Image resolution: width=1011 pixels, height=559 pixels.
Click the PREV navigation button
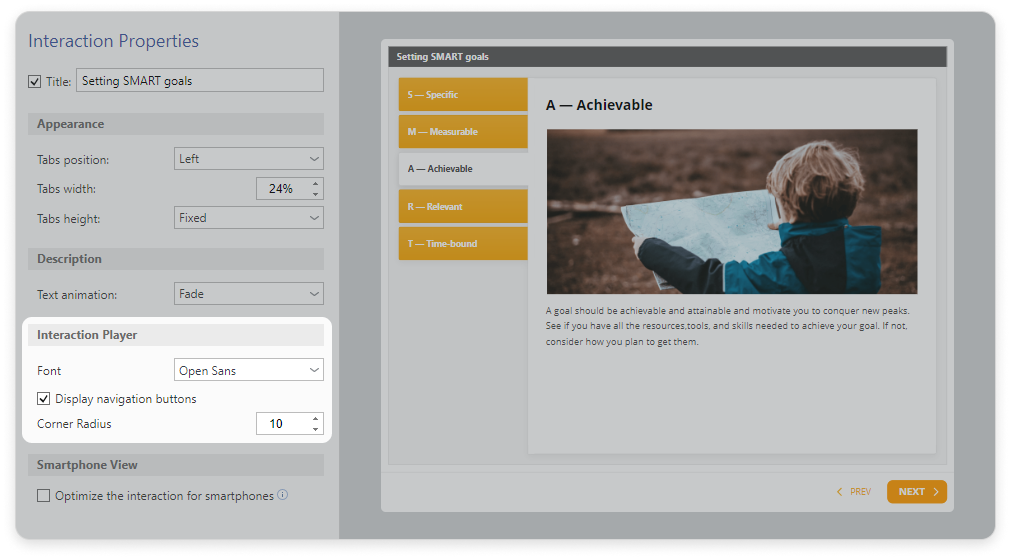853,492
